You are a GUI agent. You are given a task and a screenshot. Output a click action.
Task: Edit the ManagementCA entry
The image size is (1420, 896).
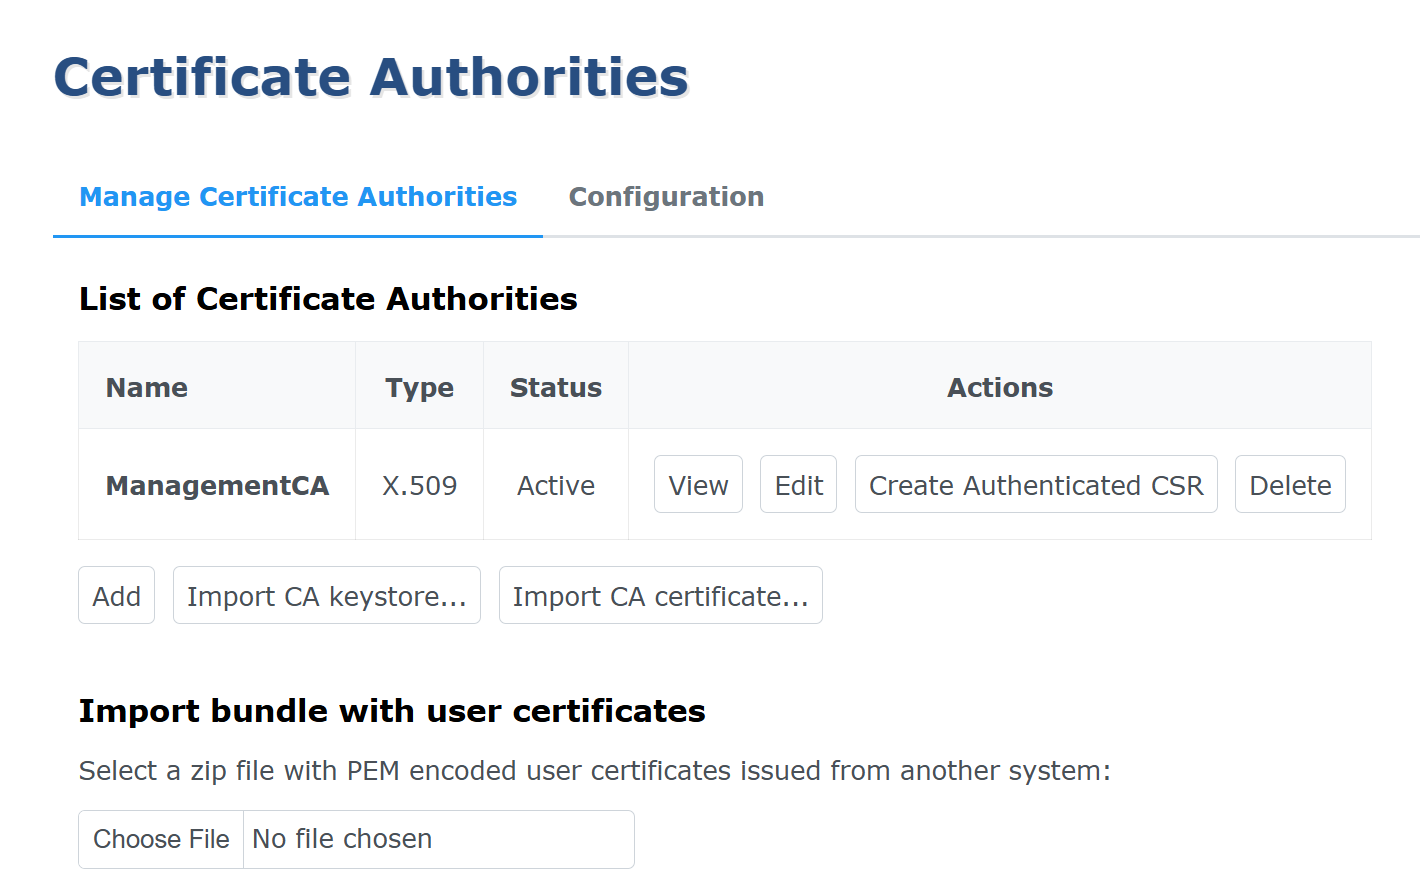798,485
